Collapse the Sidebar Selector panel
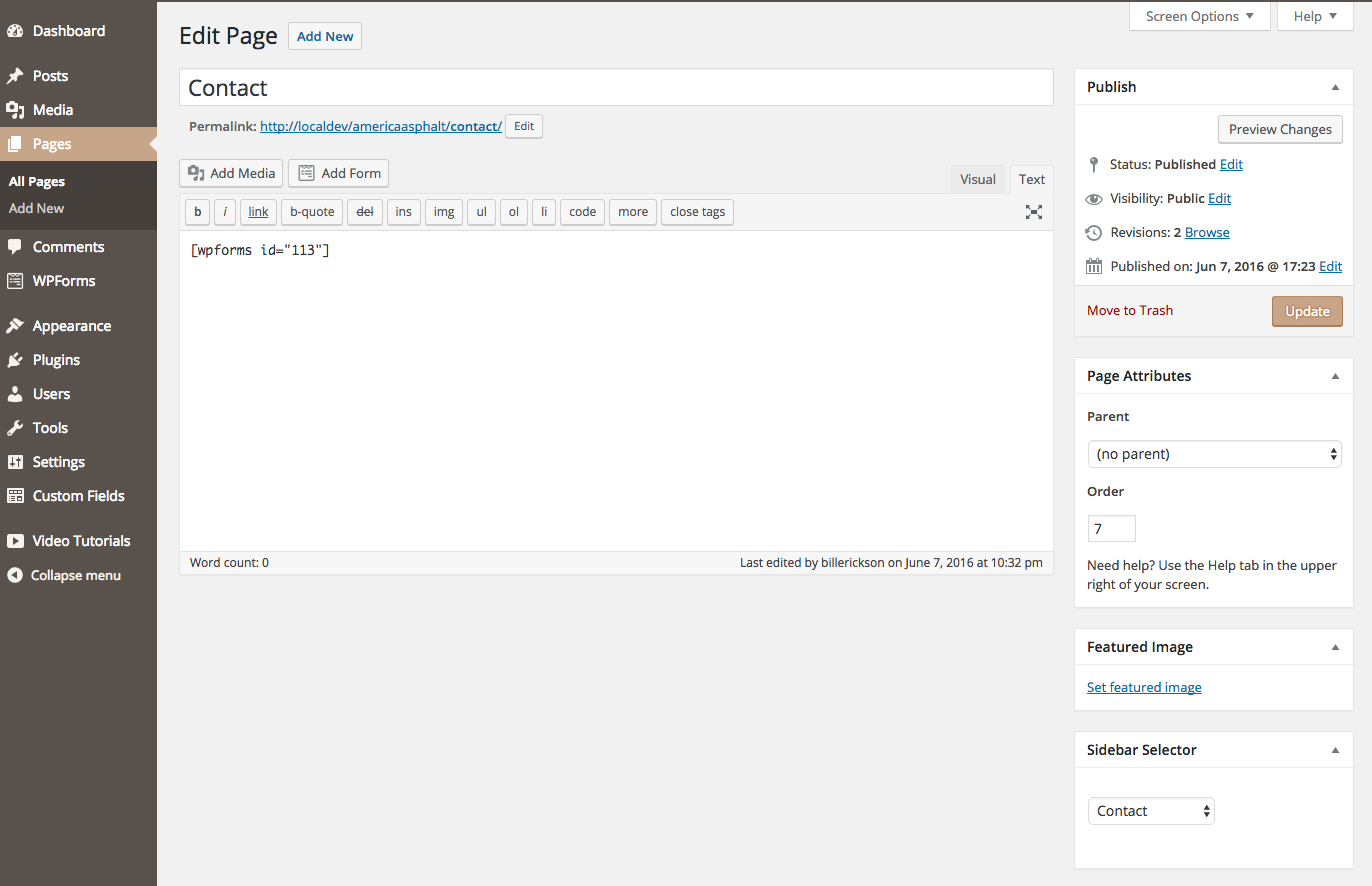 1335,750
